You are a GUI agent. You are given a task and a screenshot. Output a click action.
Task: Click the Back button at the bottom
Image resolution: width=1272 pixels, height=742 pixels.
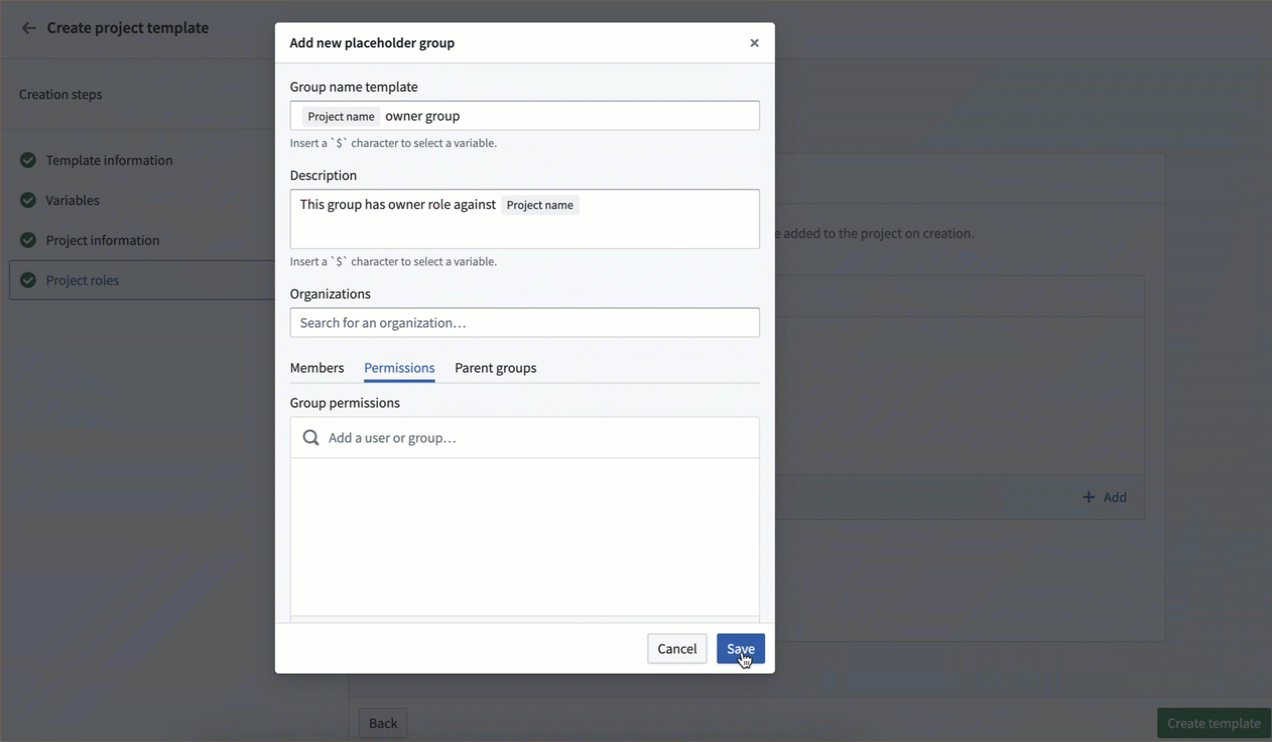coord(383,723)
